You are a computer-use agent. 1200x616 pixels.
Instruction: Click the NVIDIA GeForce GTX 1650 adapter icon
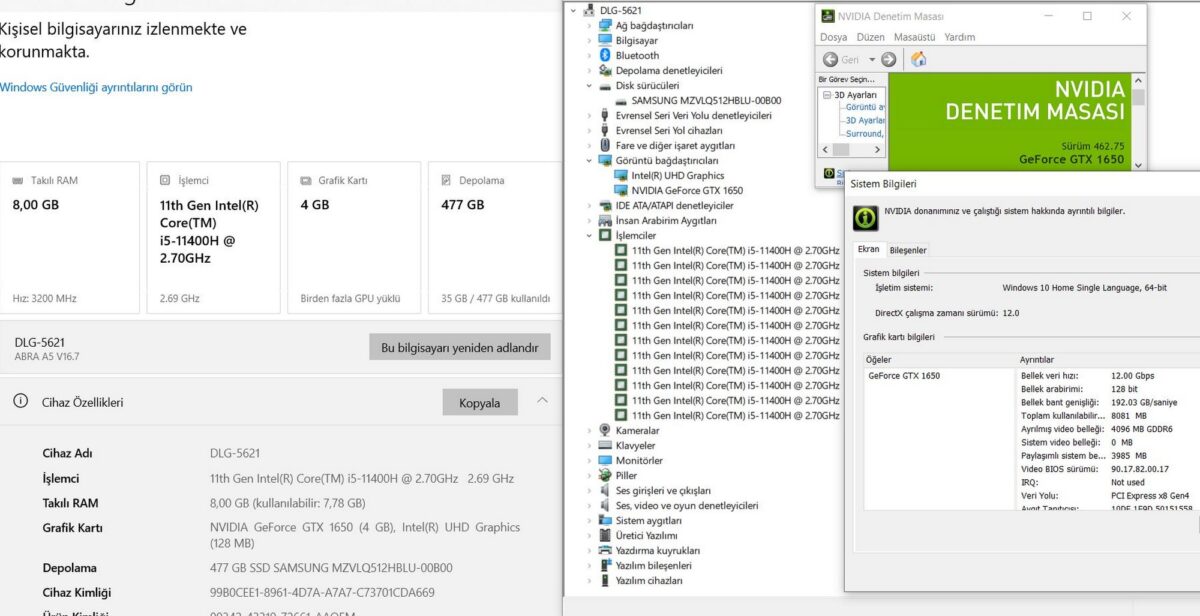coord(621,190)
